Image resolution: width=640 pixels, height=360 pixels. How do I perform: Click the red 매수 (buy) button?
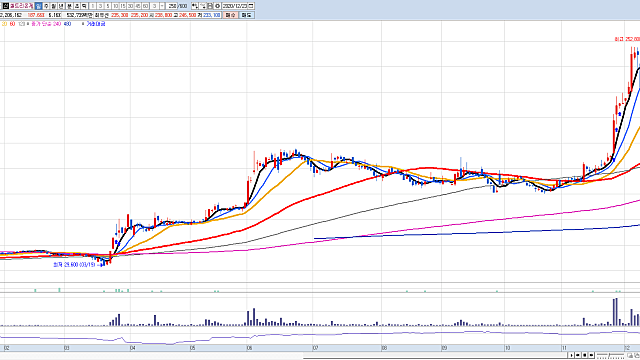tap(231, 15)
